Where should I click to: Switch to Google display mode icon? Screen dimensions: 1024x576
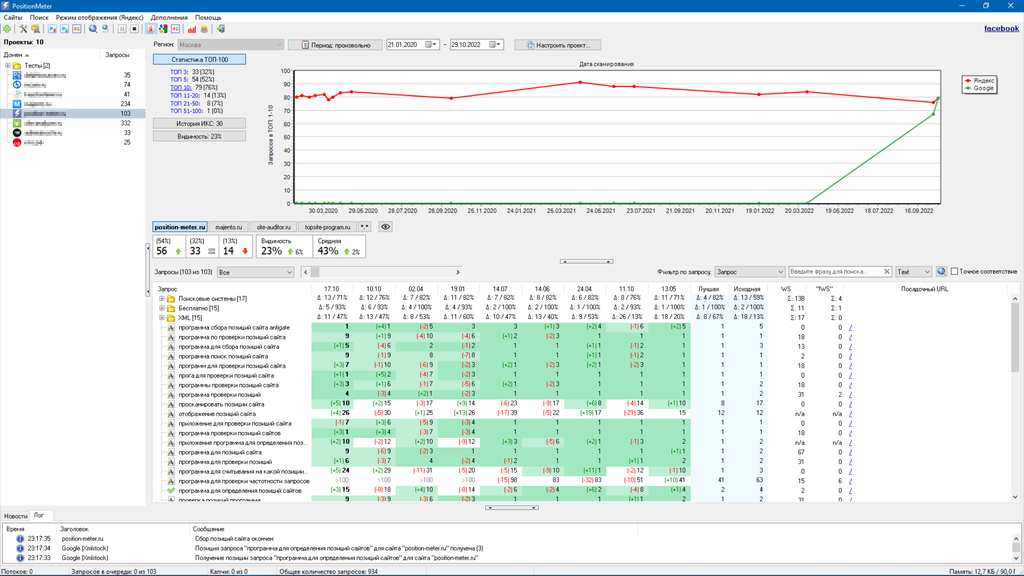click(163, 29)
